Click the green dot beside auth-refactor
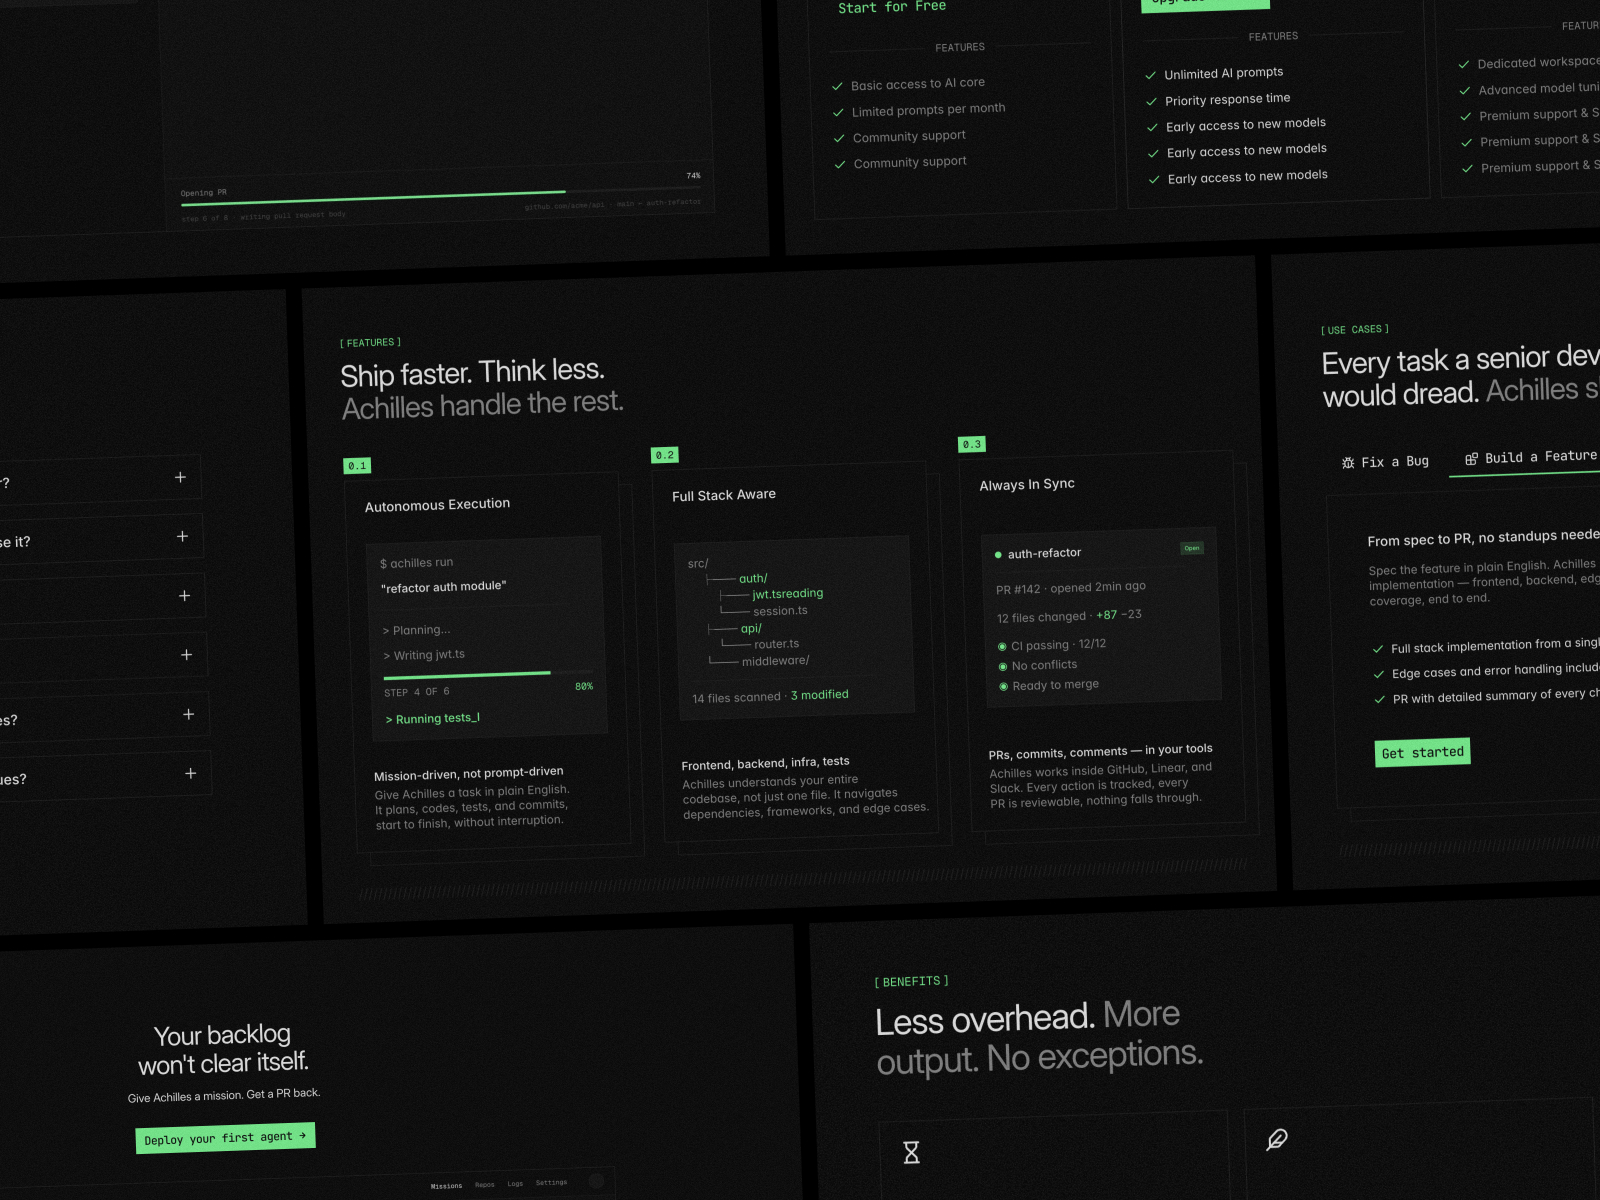 998,555
